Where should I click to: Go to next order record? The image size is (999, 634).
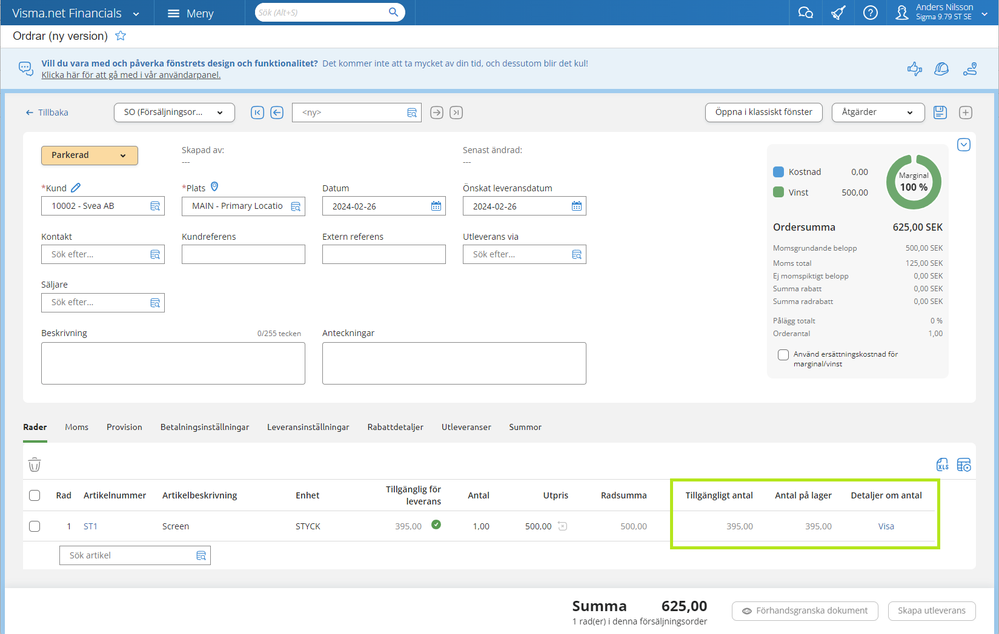click(436, 113)
